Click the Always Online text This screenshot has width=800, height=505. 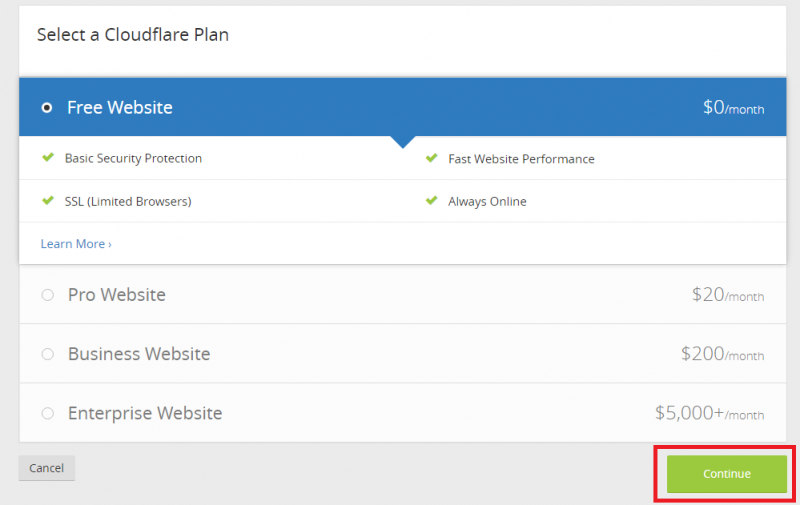487,201
